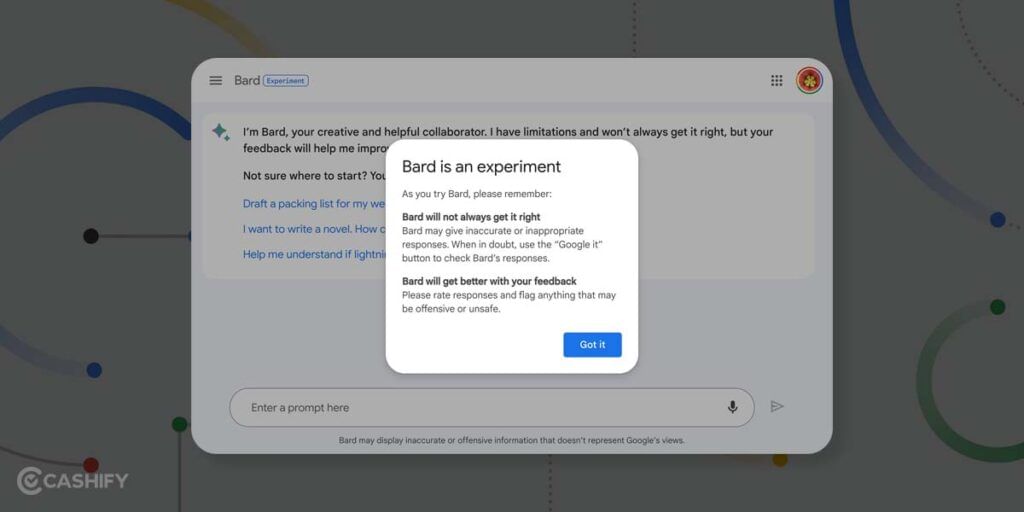This screenshot has width=1024, height=512.
Task: Click the disclaimer text below the prompt box
Action: [x=511, y=441]
